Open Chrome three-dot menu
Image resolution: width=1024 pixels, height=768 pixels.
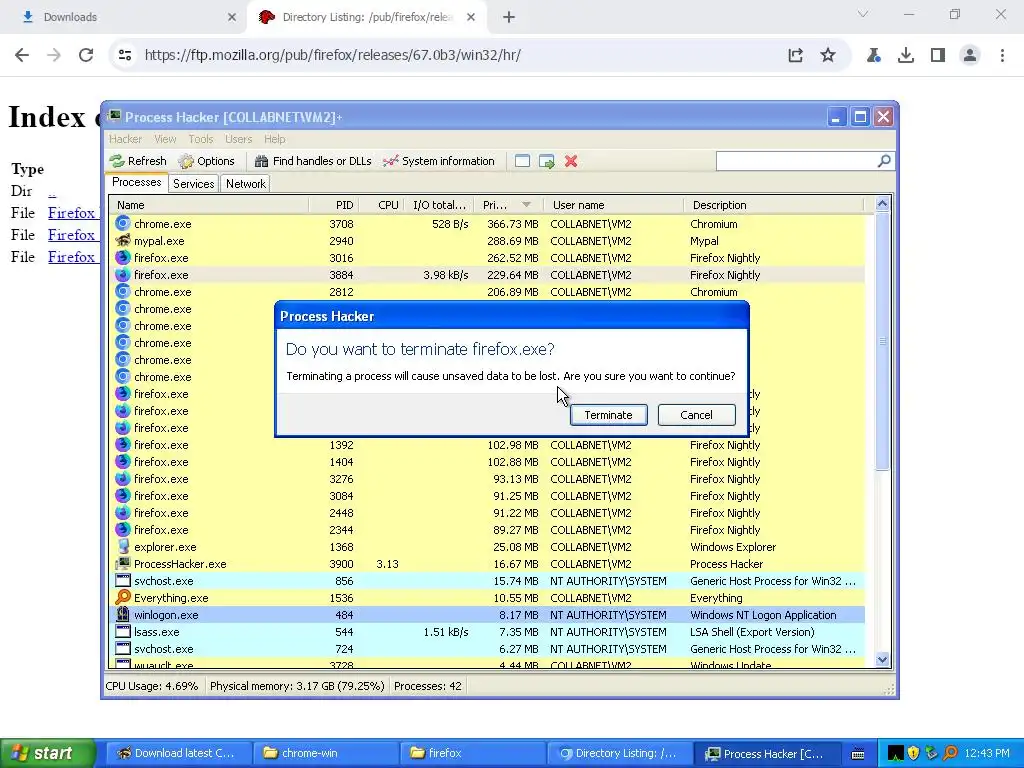point(1002,56)
